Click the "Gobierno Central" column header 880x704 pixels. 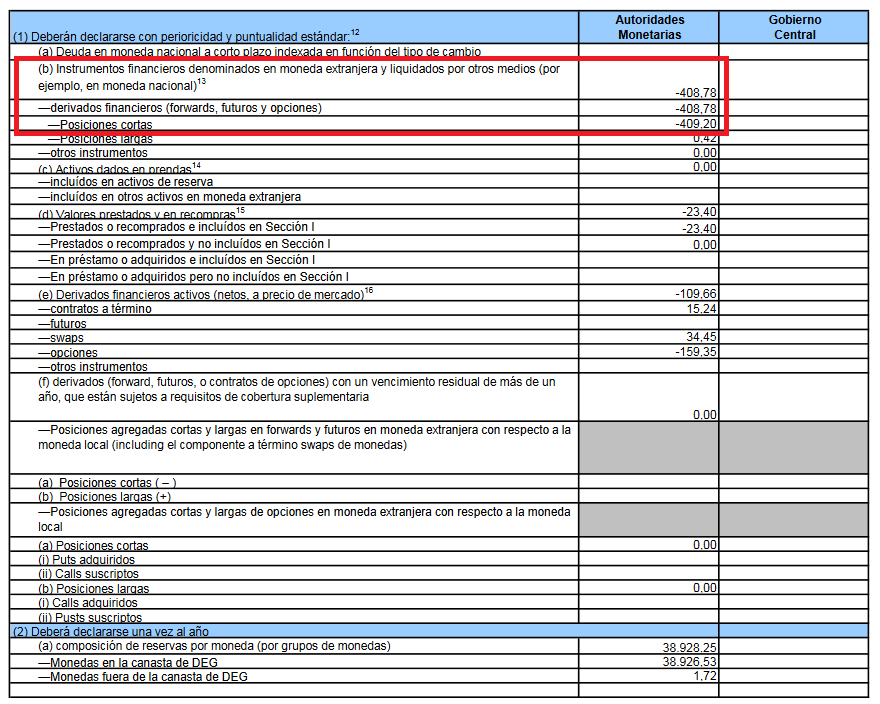795,27
